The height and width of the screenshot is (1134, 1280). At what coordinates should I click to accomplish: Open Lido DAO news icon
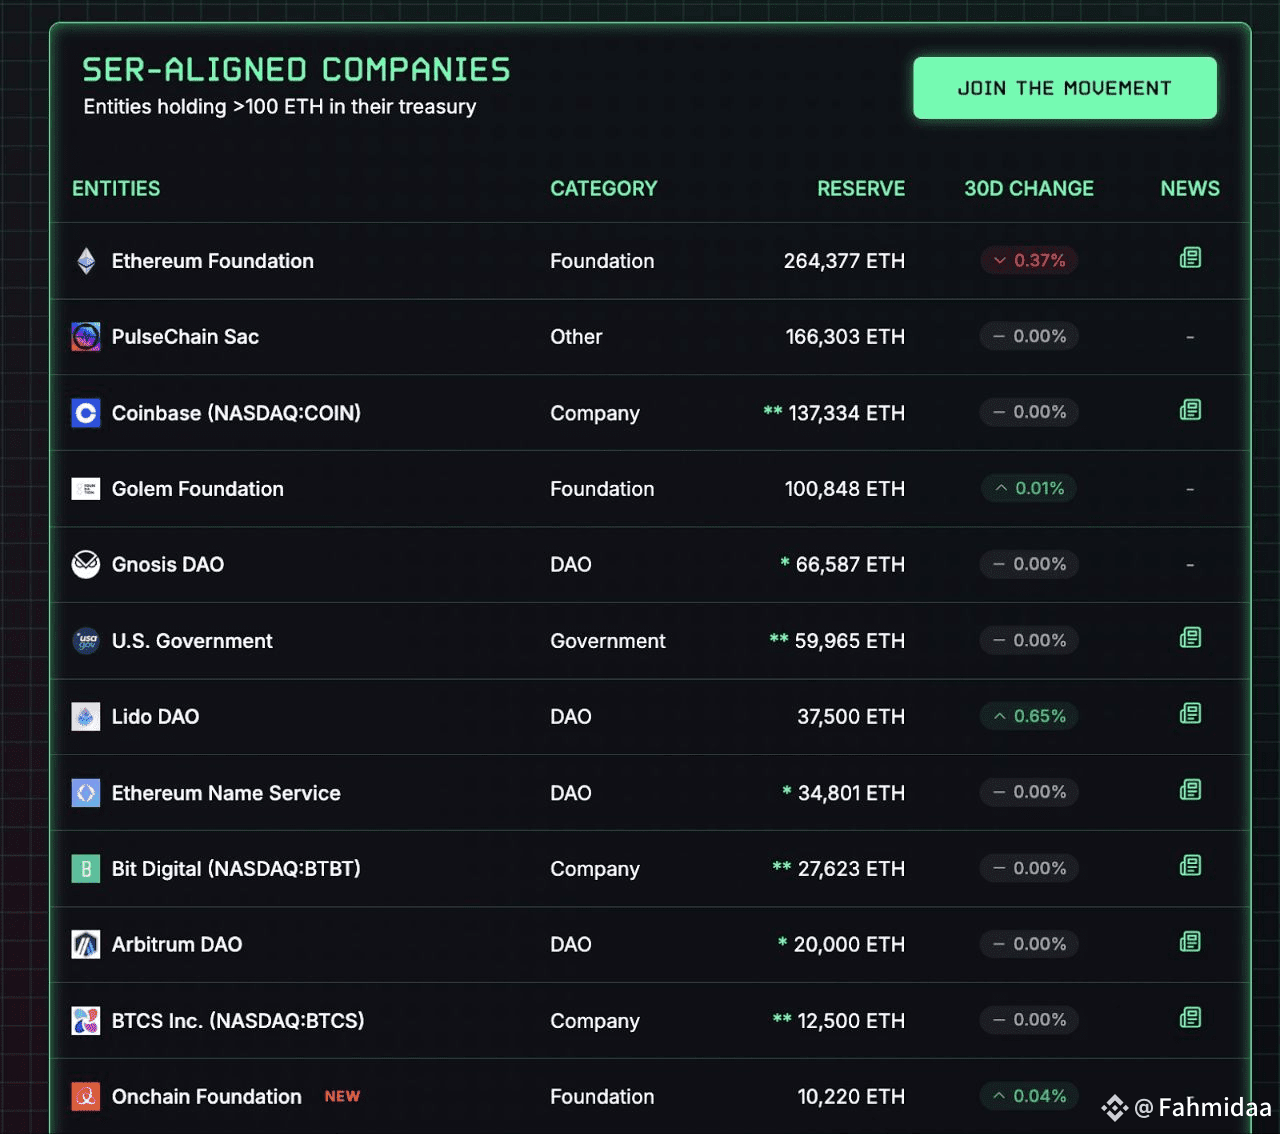coord(1190,714)
